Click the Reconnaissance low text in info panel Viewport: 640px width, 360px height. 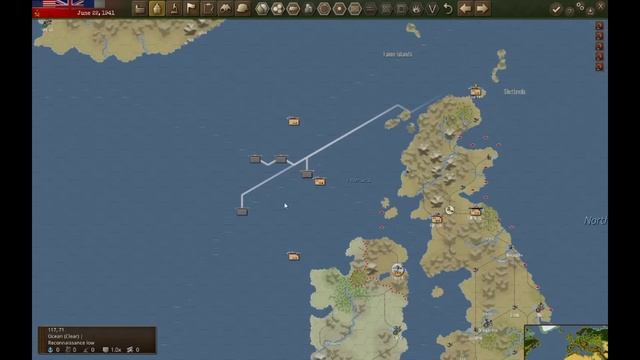pos(71,343)
